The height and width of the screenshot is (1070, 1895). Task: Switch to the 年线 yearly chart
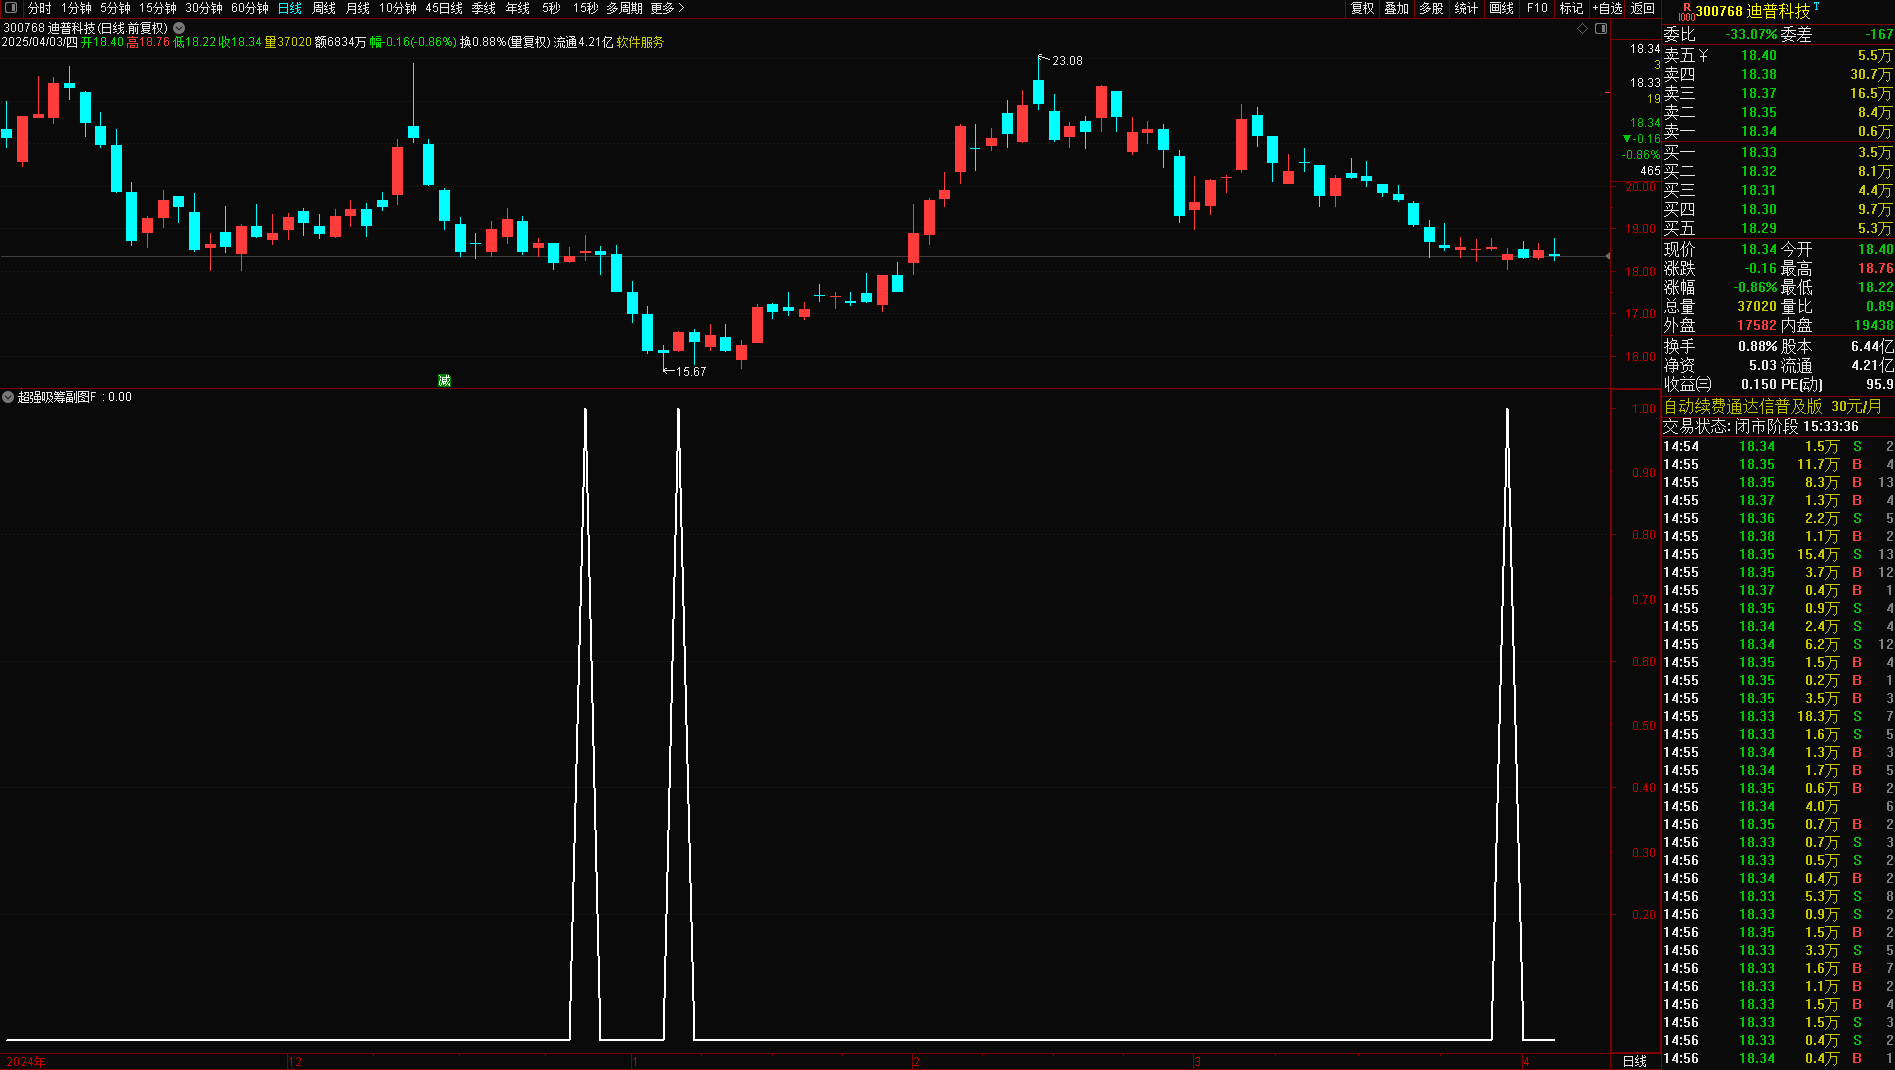518,8
